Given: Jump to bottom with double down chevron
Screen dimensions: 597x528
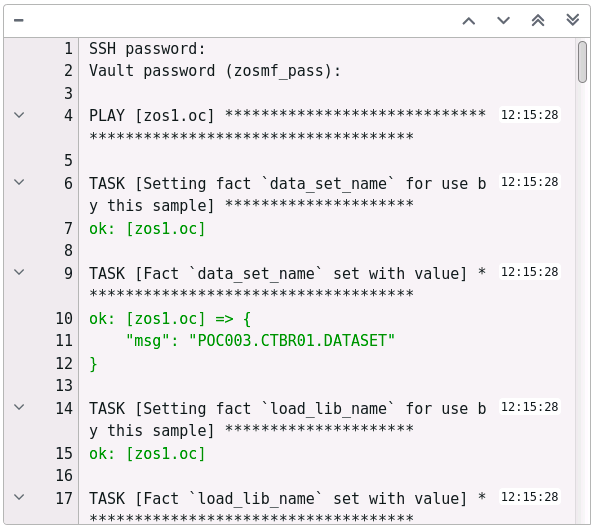Looking at the screenshot, I should point(572,20).
